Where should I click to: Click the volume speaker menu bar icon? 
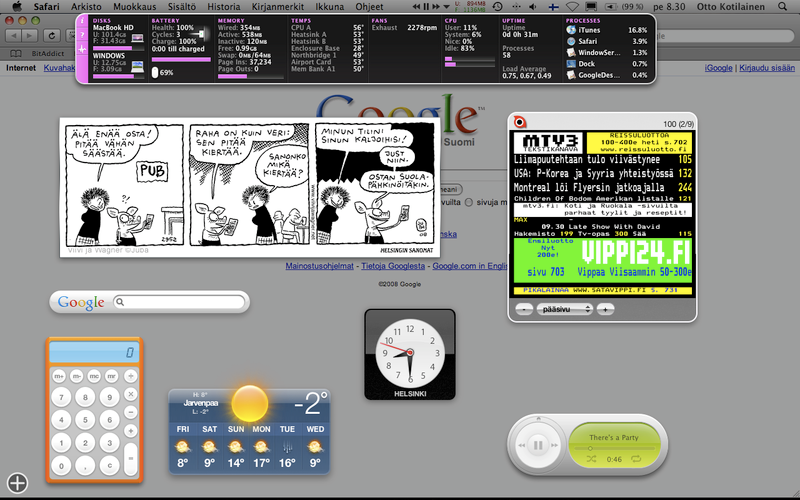[x=533, y=7]
